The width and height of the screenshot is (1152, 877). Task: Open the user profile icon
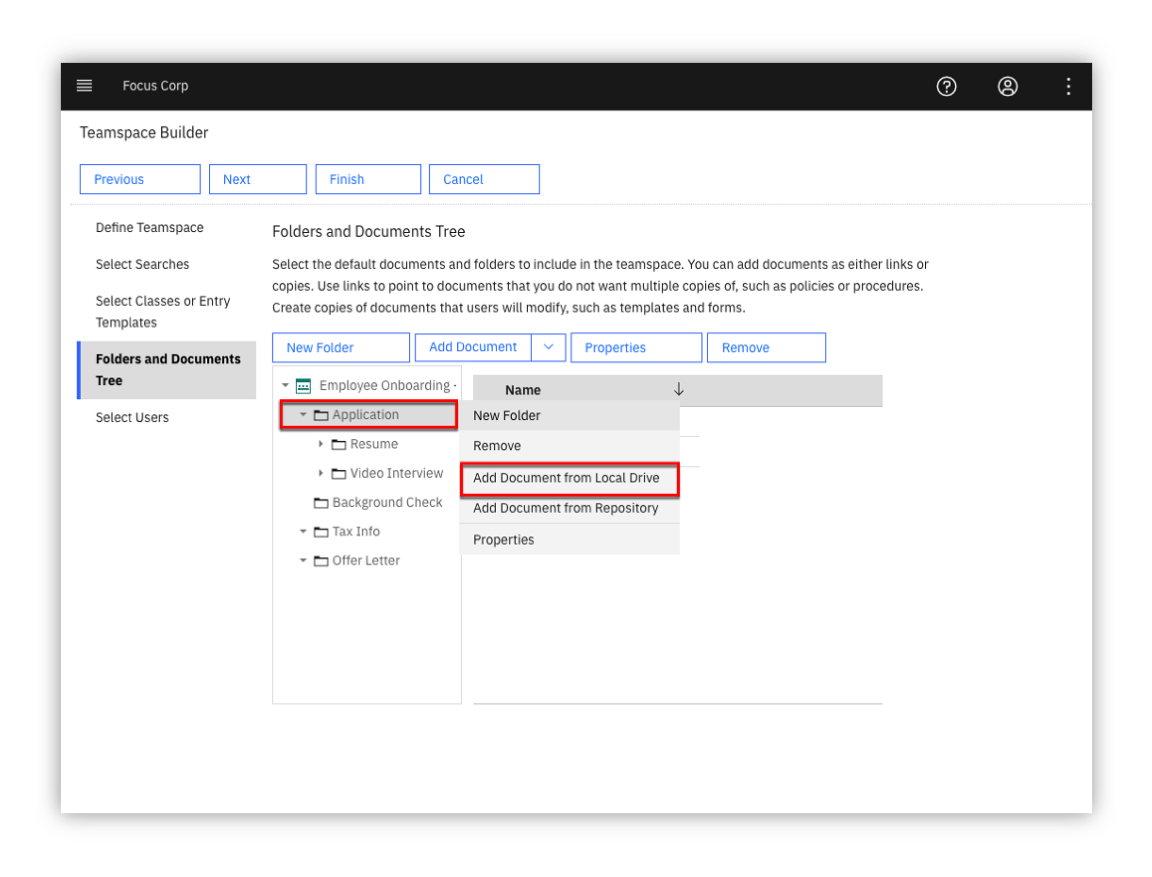pos(1007,87)
